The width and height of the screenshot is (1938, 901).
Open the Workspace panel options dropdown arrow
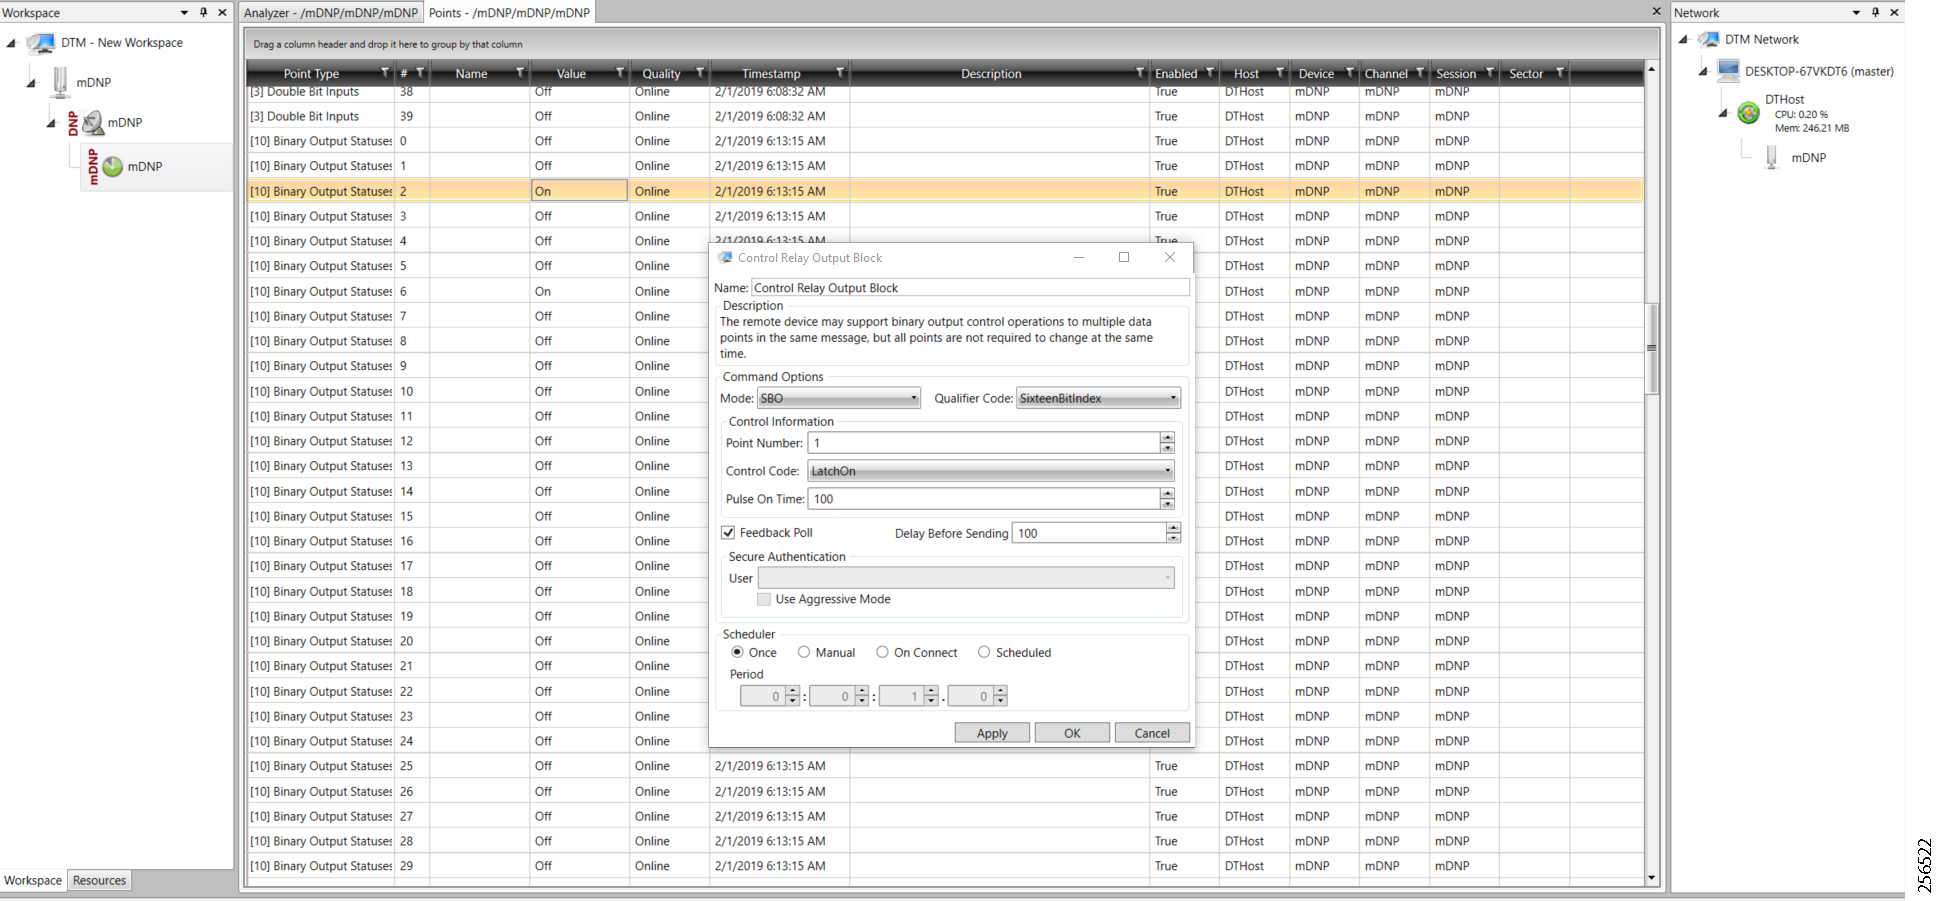[x=184, y=13]
